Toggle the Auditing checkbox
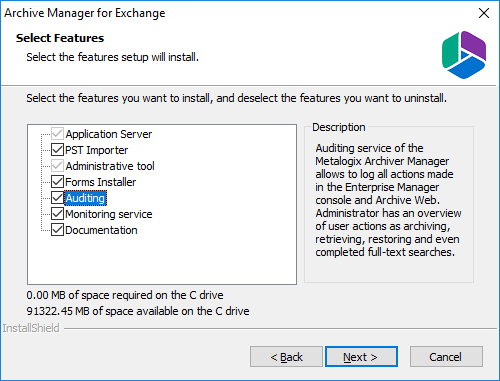 [x=57, y=198]
